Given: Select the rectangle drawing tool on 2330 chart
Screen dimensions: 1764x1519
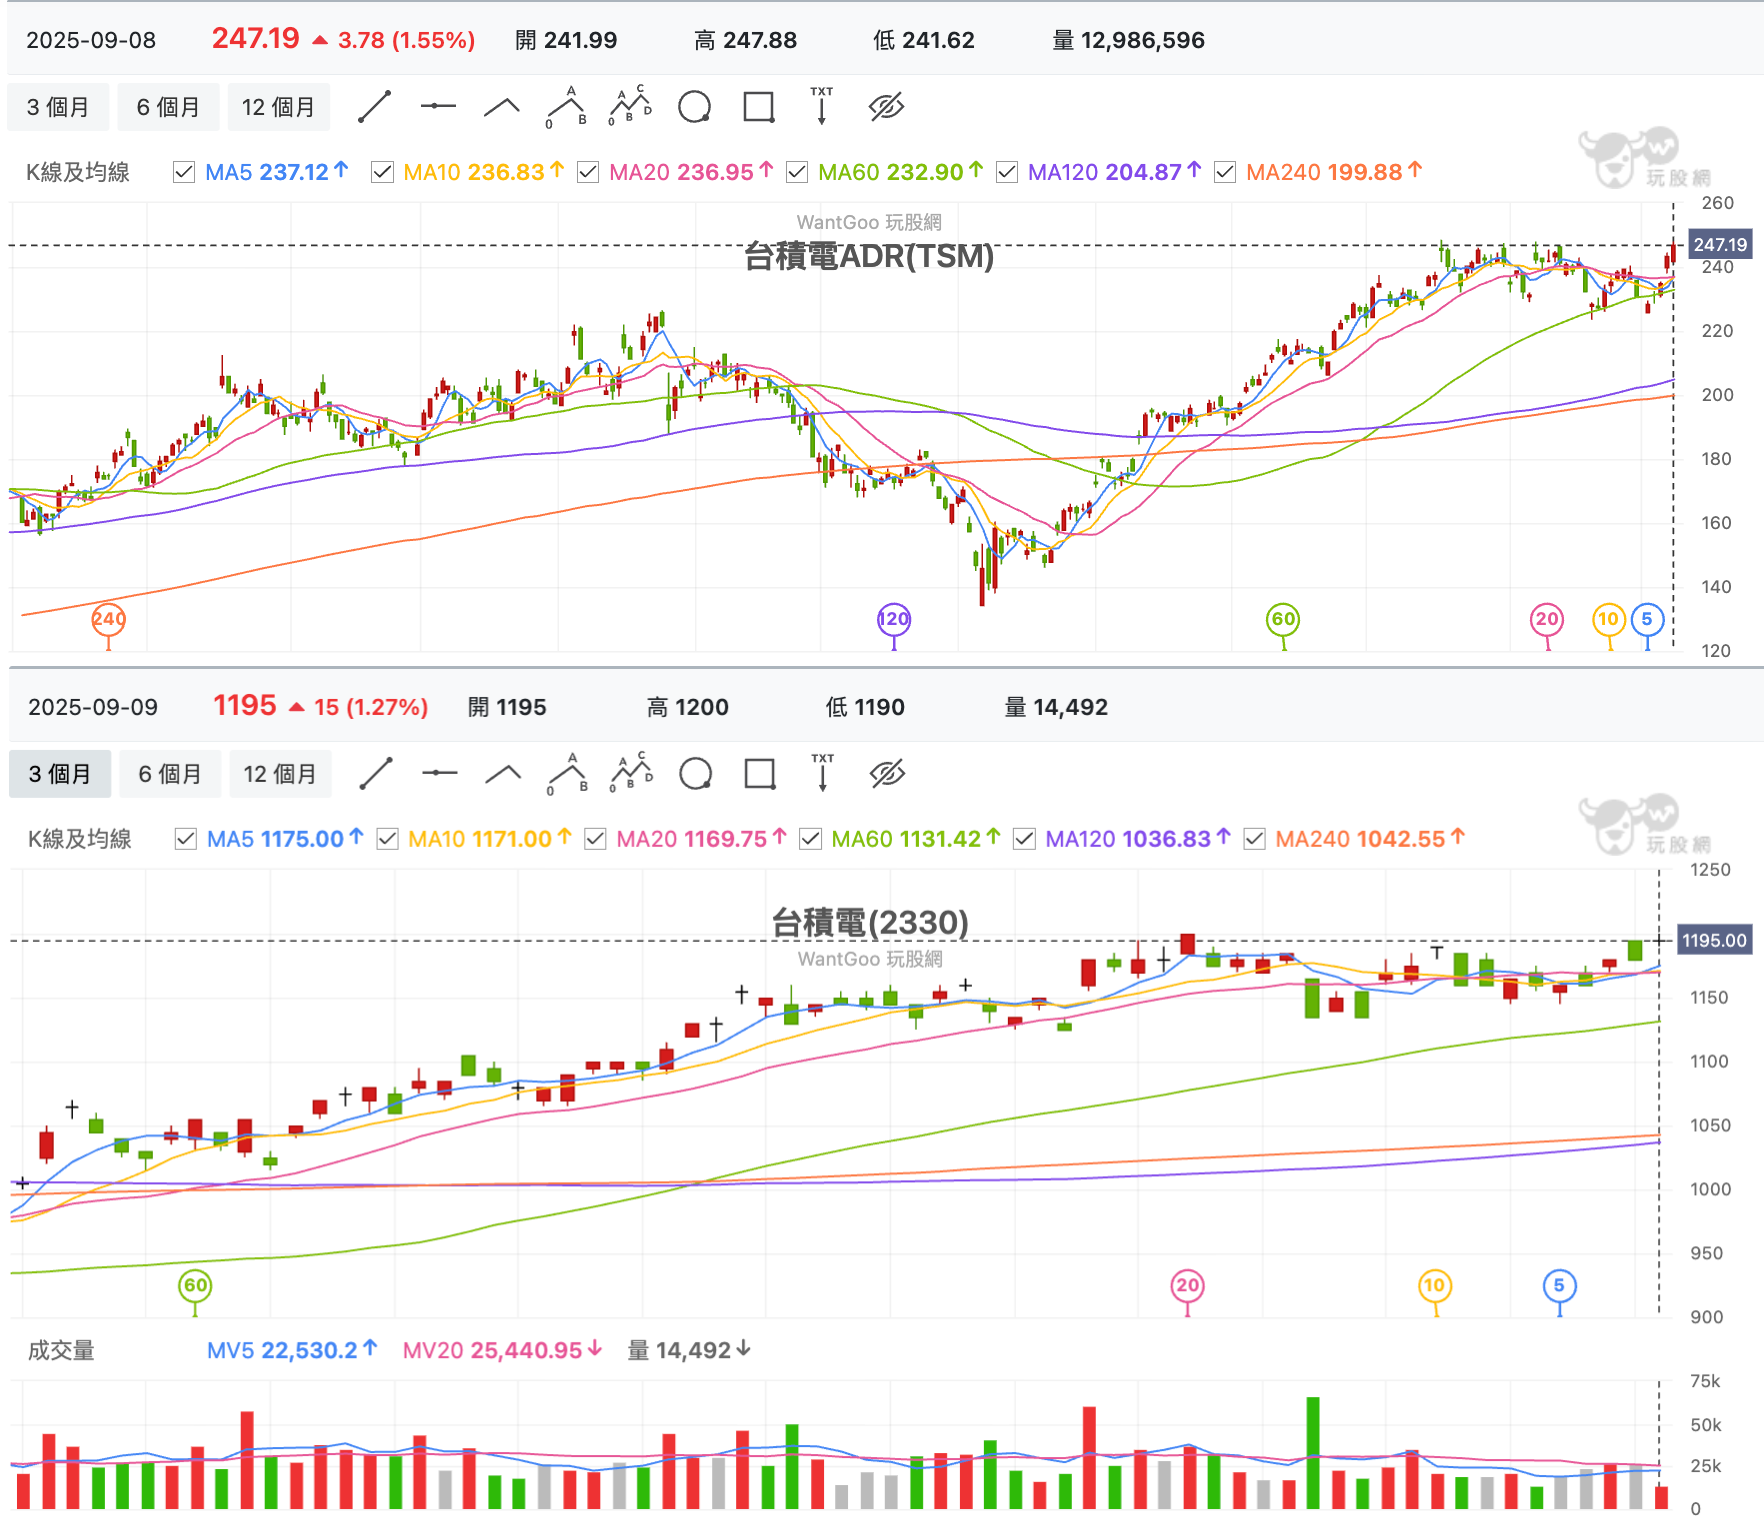Looking at the screenshot, I should [758, 772].
